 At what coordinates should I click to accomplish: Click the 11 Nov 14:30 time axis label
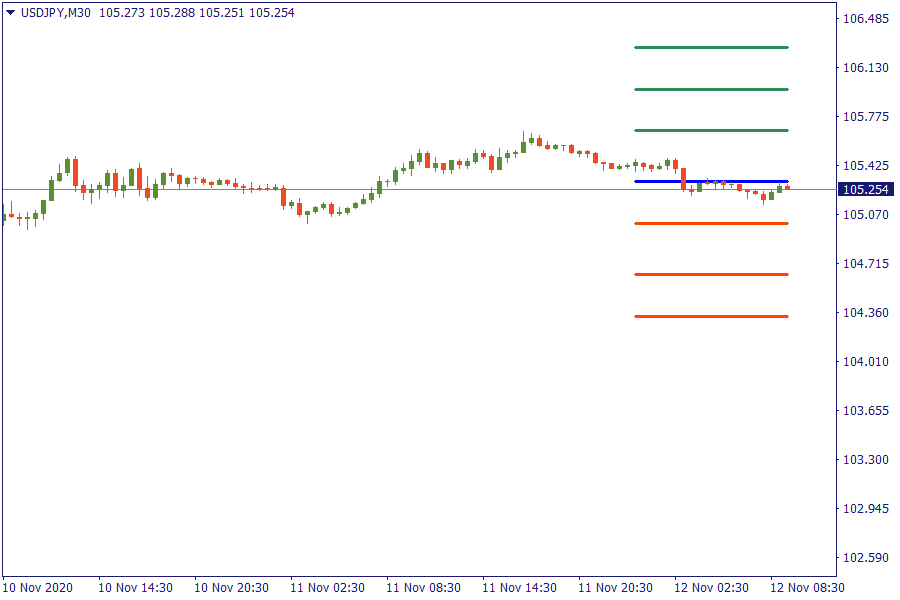tap(519, 587)
